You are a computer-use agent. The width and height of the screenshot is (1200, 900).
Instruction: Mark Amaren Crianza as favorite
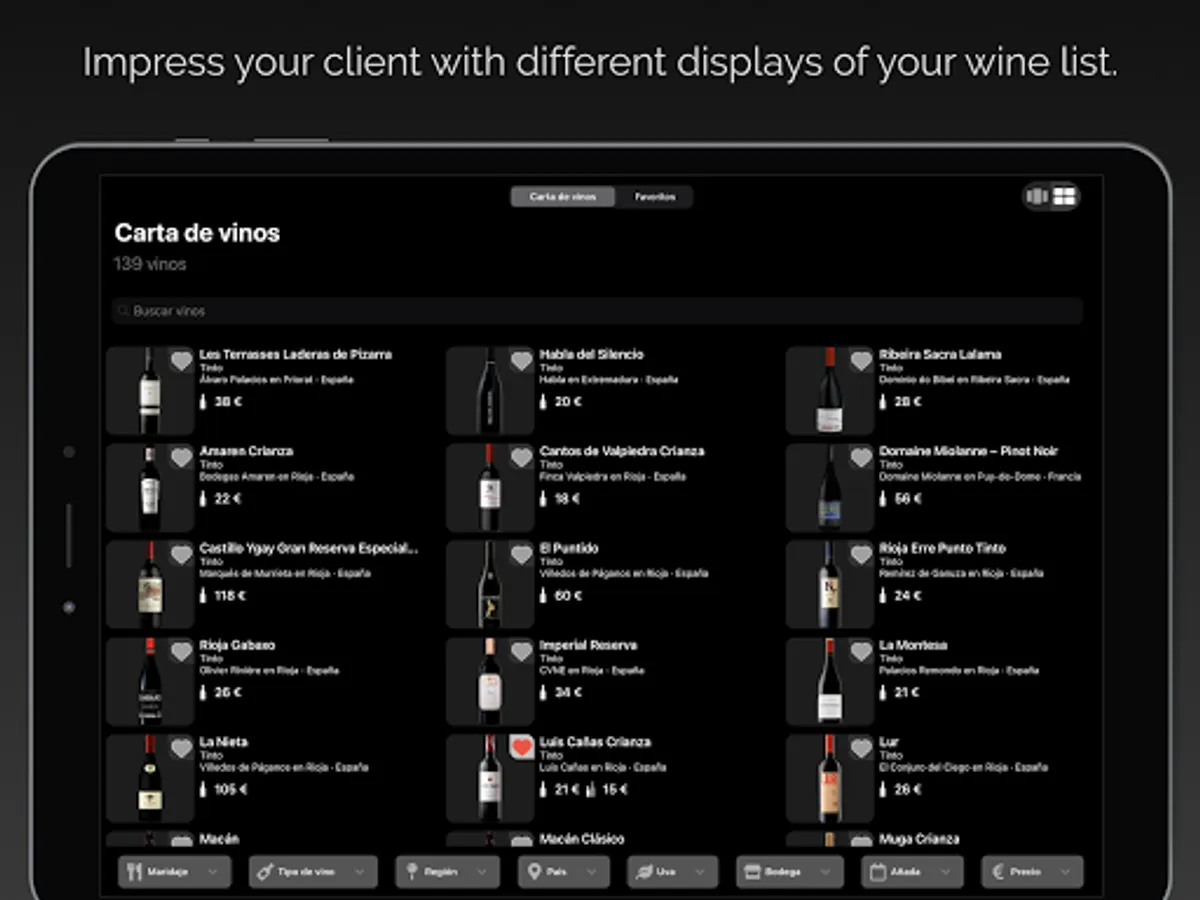click(x=181, y=458)
